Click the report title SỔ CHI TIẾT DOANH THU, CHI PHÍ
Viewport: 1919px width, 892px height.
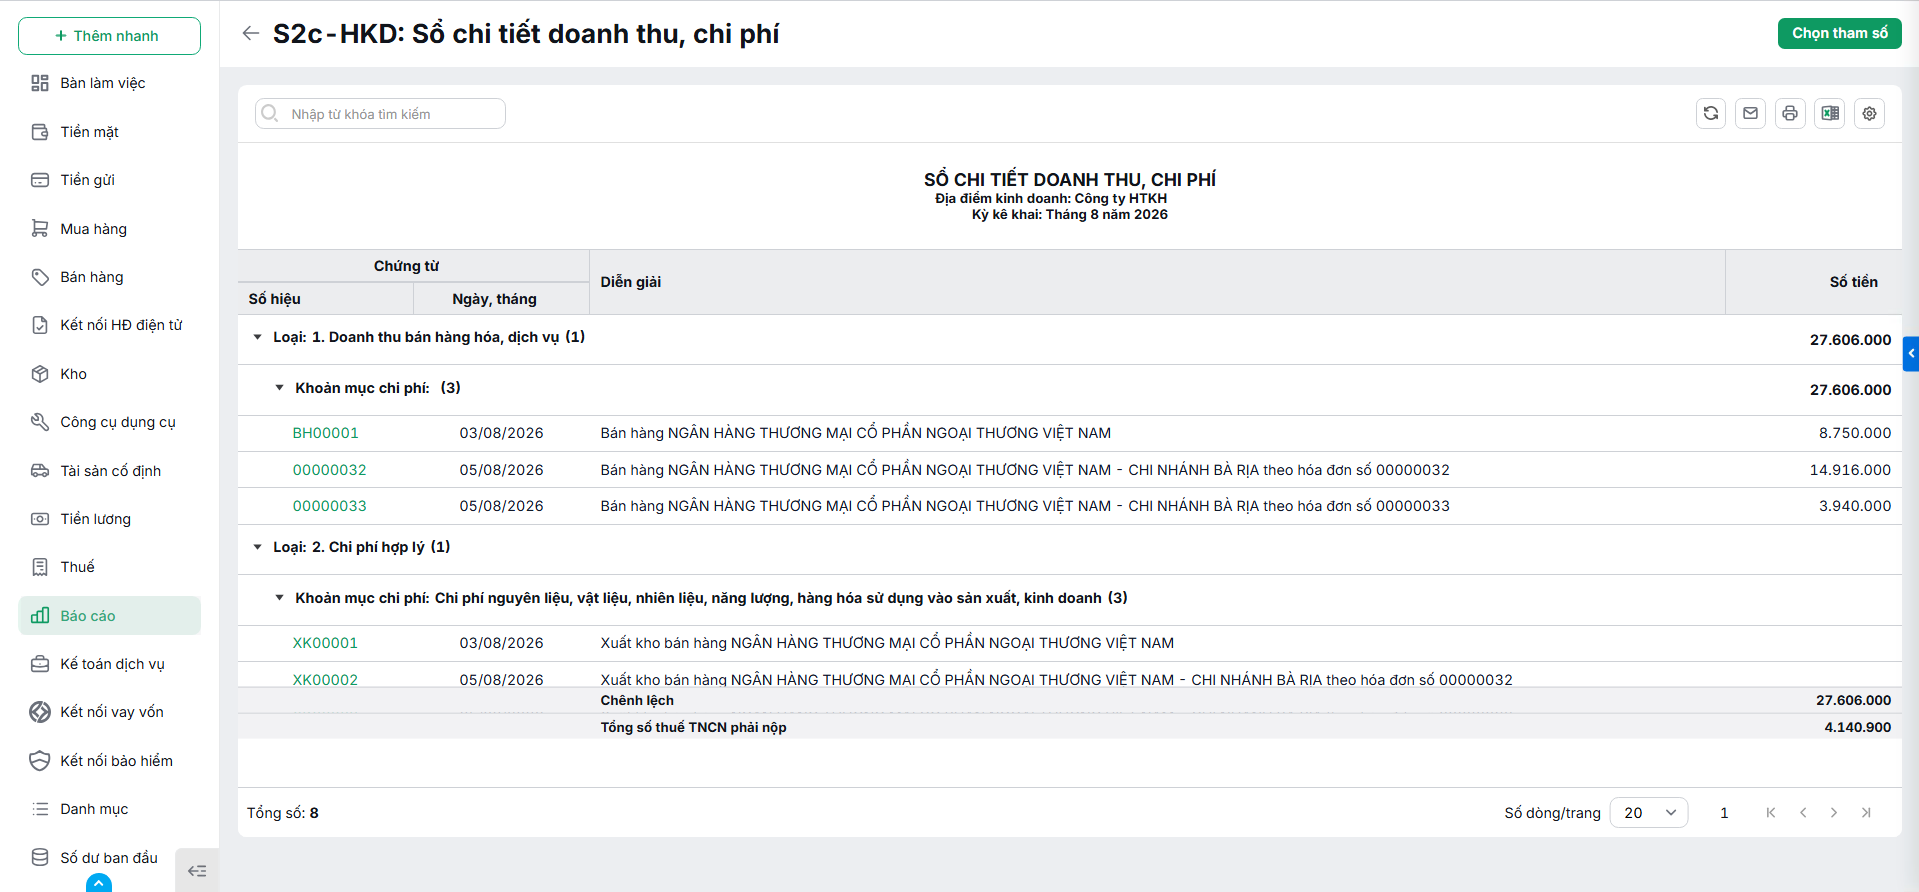click(x=1069, y=179)
